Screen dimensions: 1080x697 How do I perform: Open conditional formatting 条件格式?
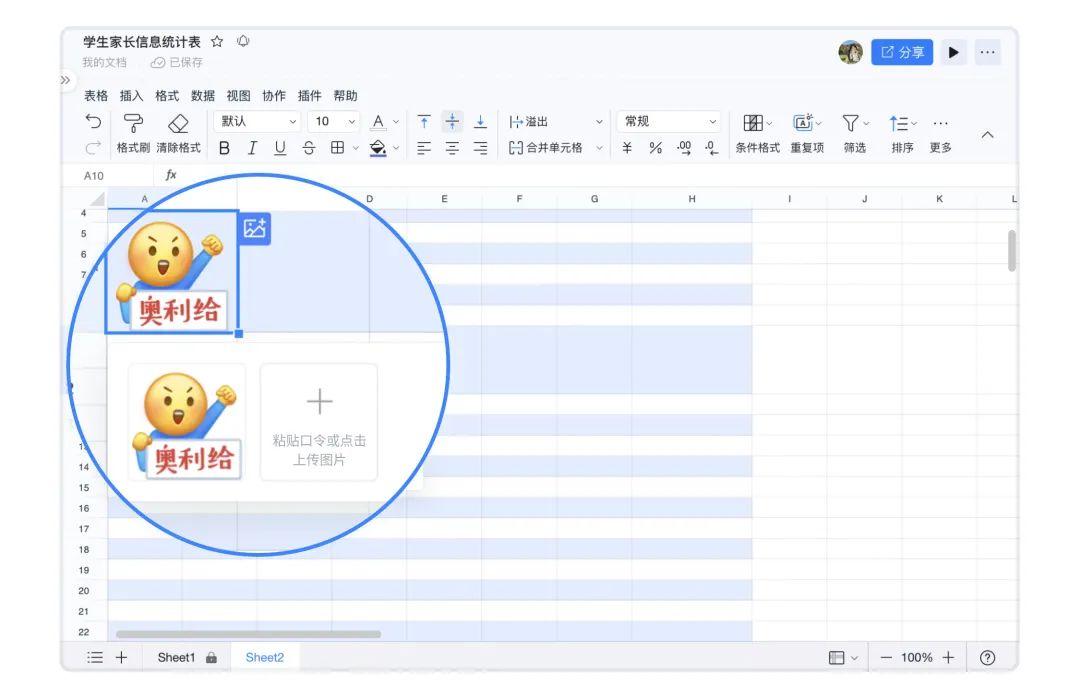tap(757, 134)
